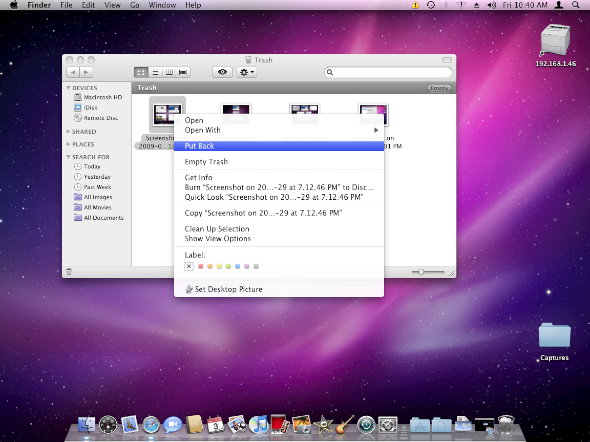The image size is (590, 442).
Task: Launch GarageBand guitar icon in Dock
Action: click(345, 425)
